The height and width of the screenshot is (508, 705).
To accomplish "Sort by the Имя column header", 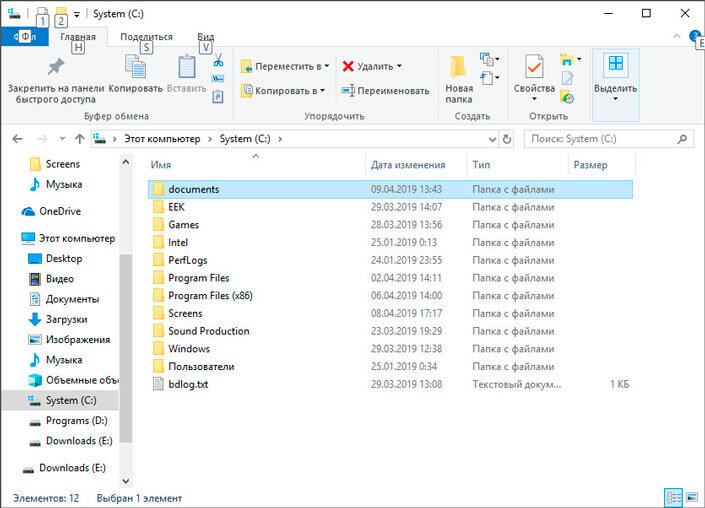I will tap(256, 165).
